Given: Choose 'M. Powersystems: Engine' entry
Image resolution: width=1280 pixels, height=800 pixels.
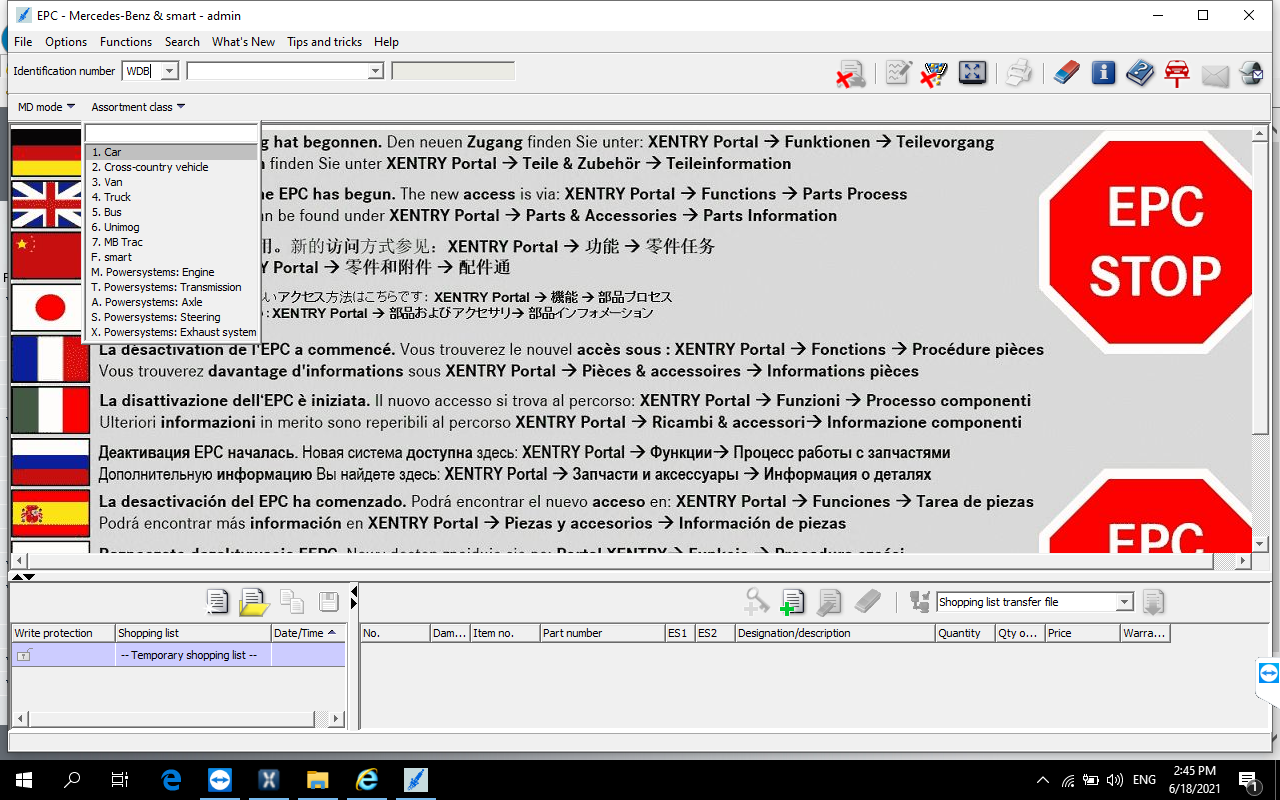Looking at the screenshot, I should [171, 272].
